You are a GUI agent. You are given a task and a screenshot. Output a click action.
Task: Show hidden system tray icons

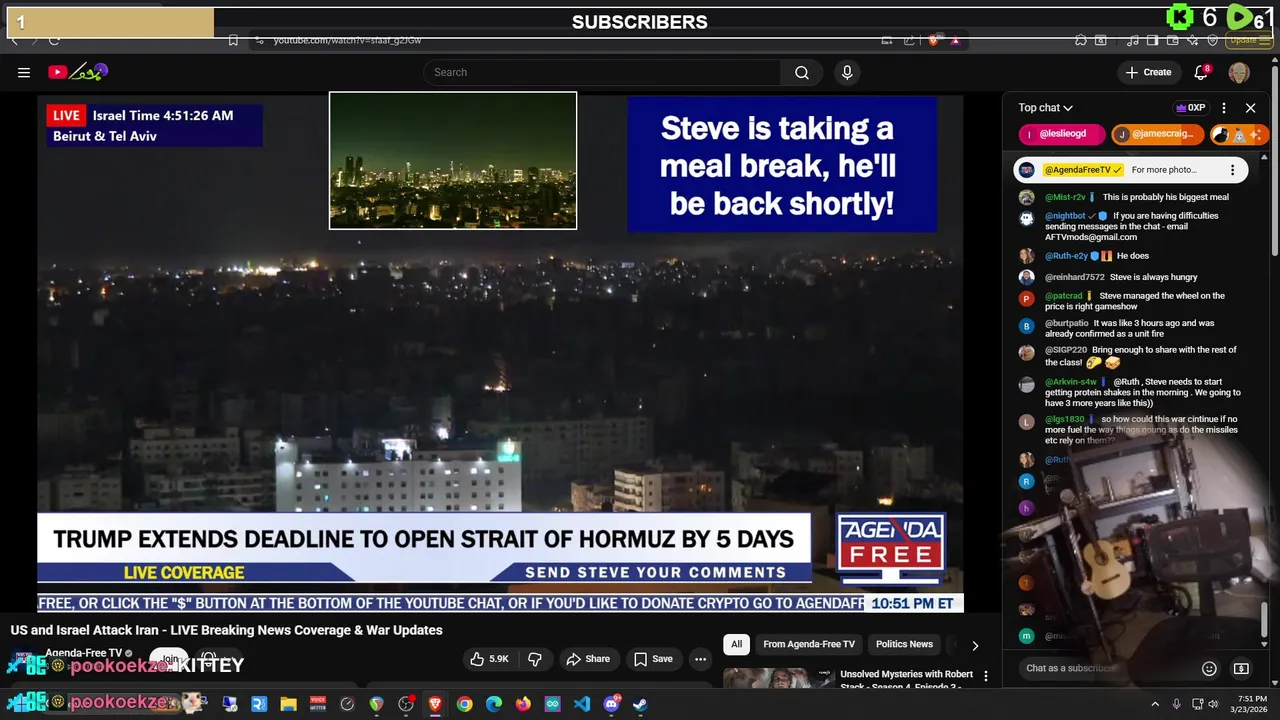tap(1155, 704)
